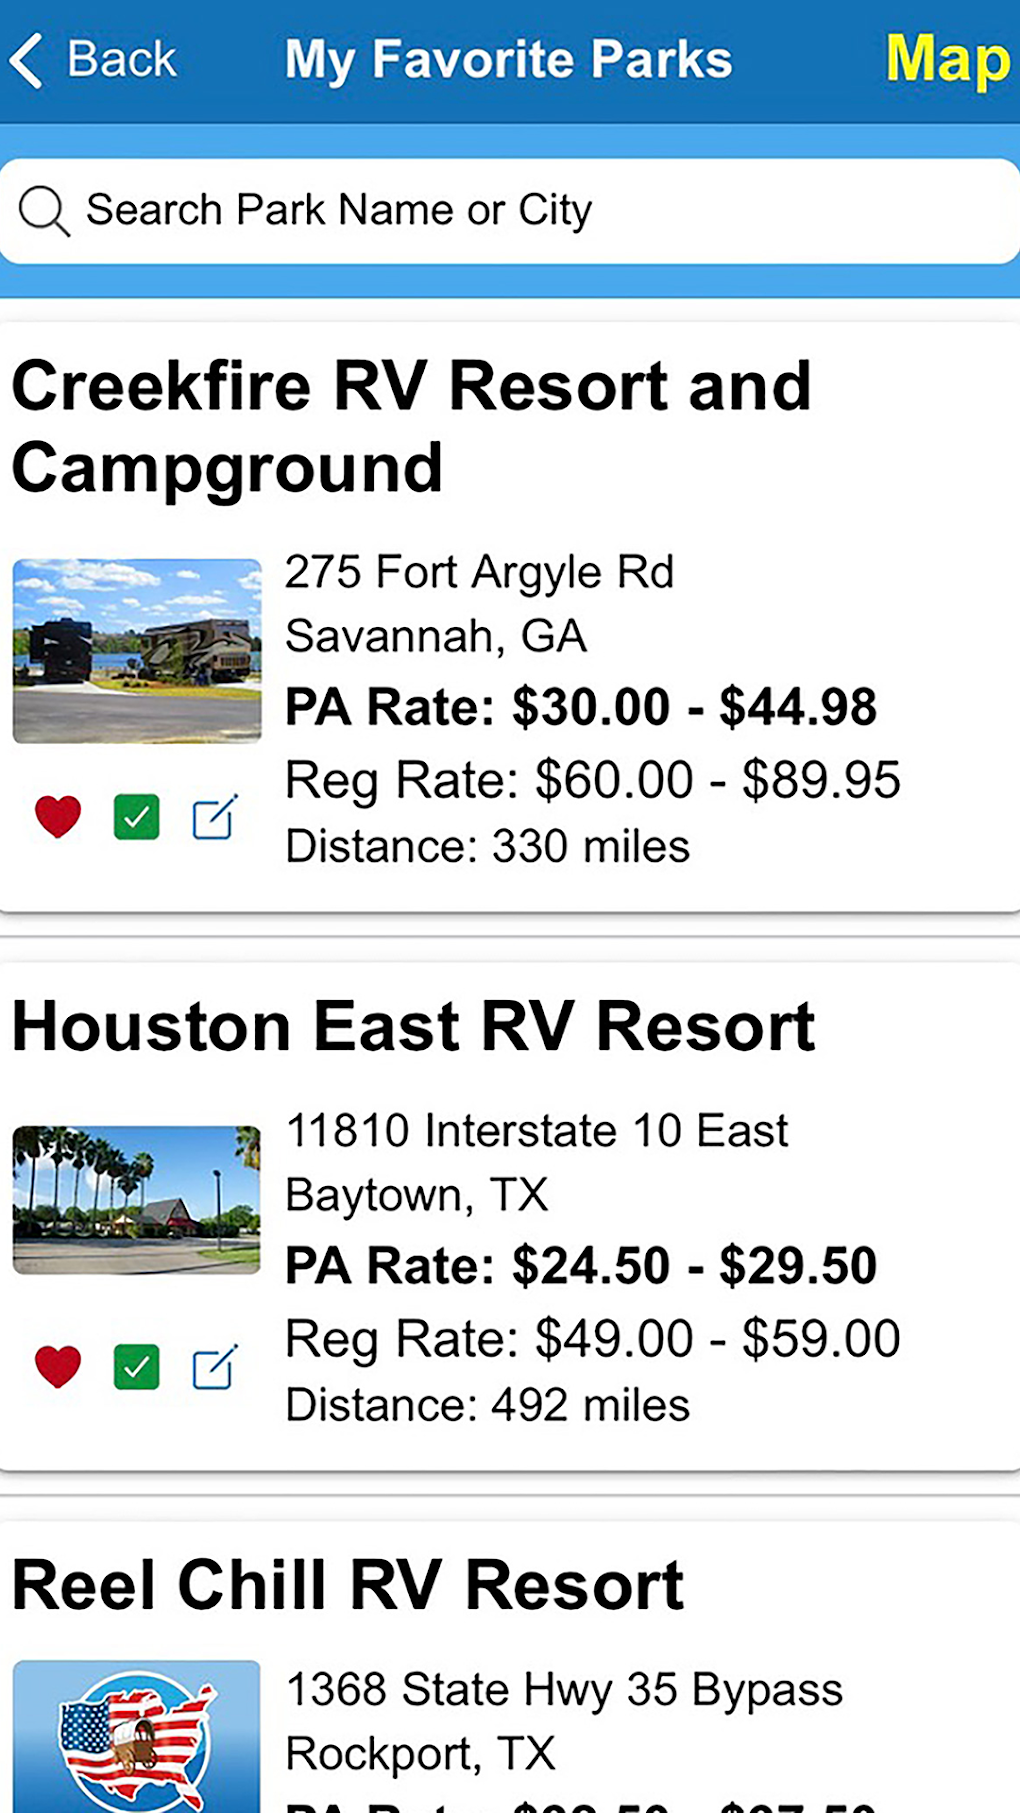Go Back to previous screen
The image size is (1020, 1813).
(x=121, y=60)
